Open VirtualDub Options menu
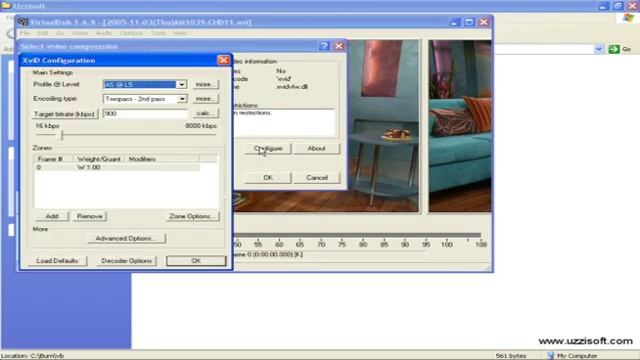640x360 pixels. (x=131, y=33)
